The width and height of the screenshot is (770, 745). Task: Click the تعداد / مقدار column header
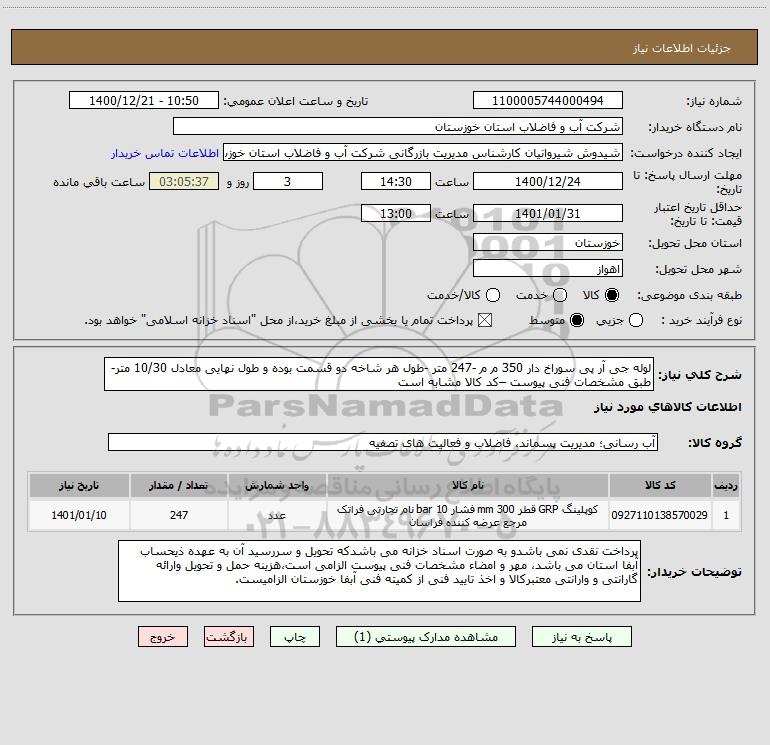point(179,485)
